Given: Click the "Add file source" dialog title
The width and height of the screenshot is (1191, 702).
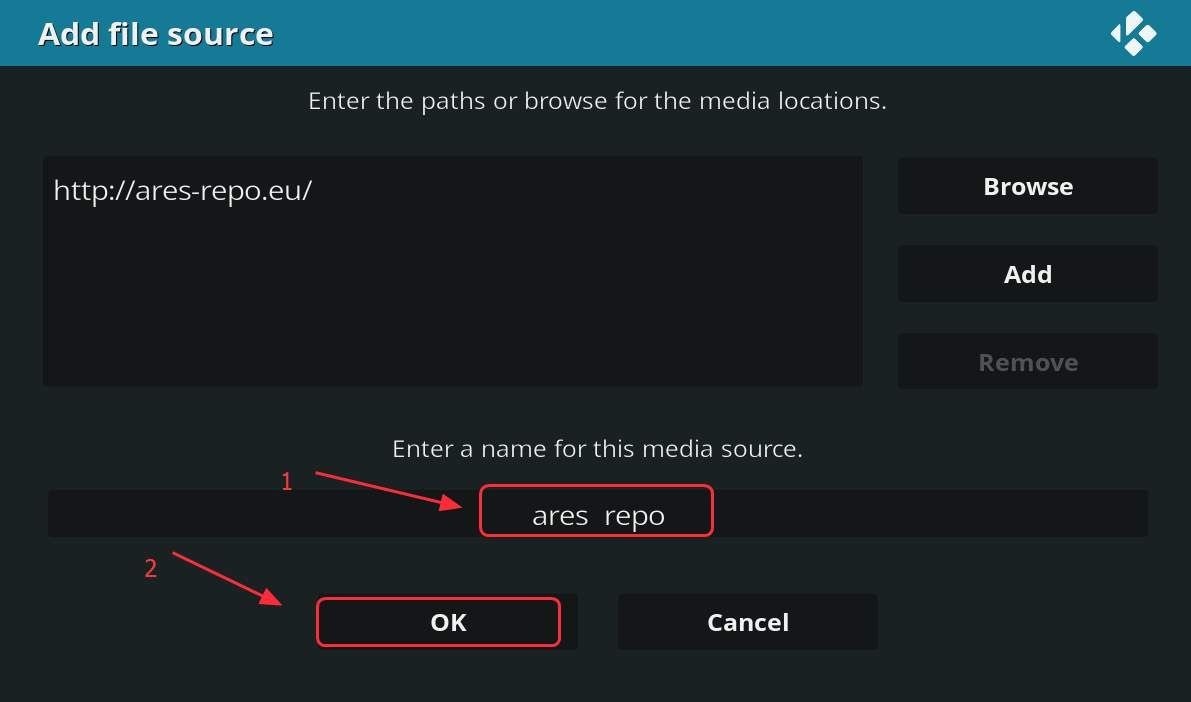Looking at the screenshot, I should [x=155, y=34].
